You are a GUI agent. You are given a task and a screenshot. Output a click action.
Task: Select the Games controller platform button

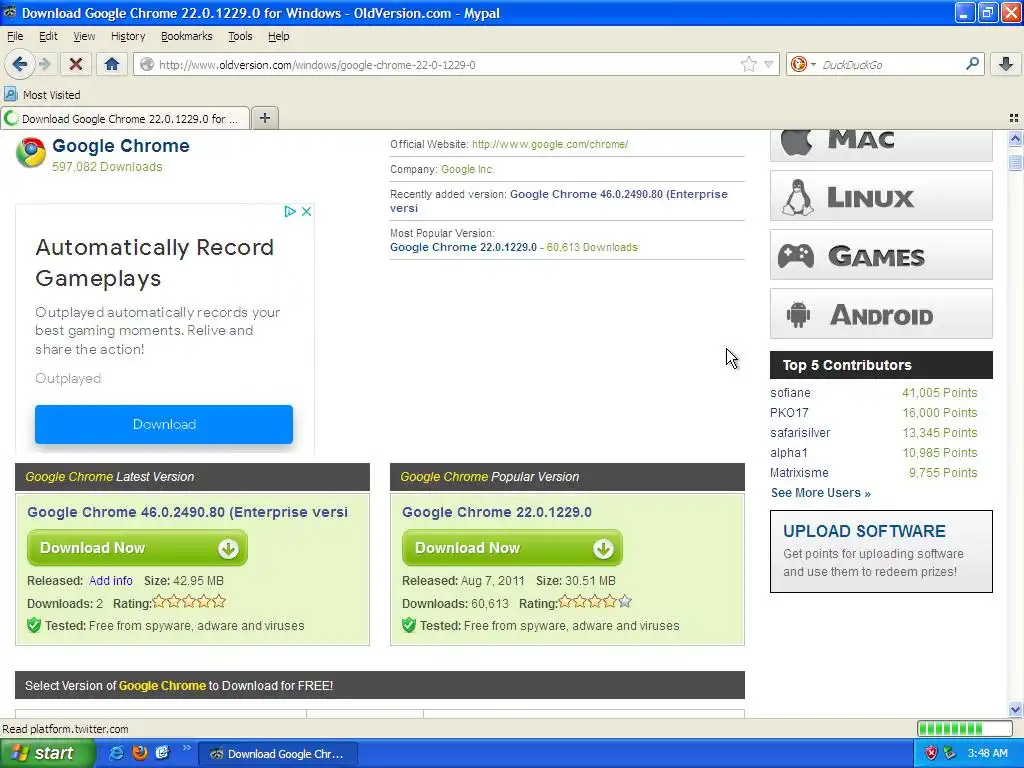point(881,255)
